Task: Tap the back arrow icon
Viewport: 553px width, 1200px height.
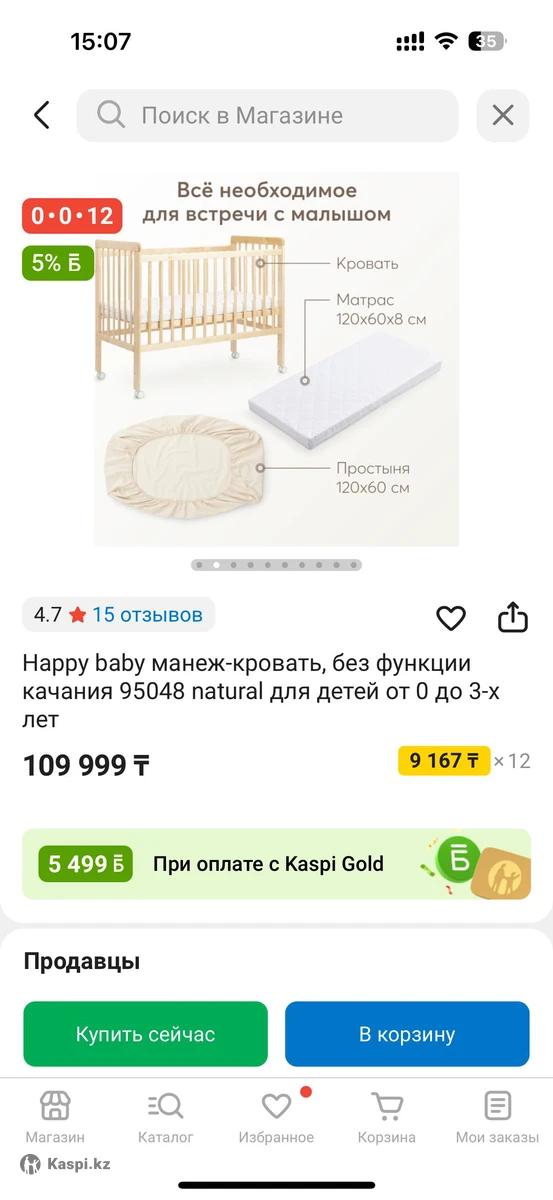Action: (41, 115)
